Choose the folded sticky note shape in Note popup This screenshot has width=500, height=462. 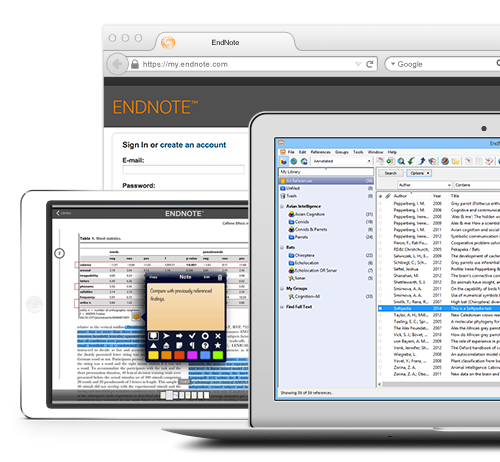click(179, 345)
